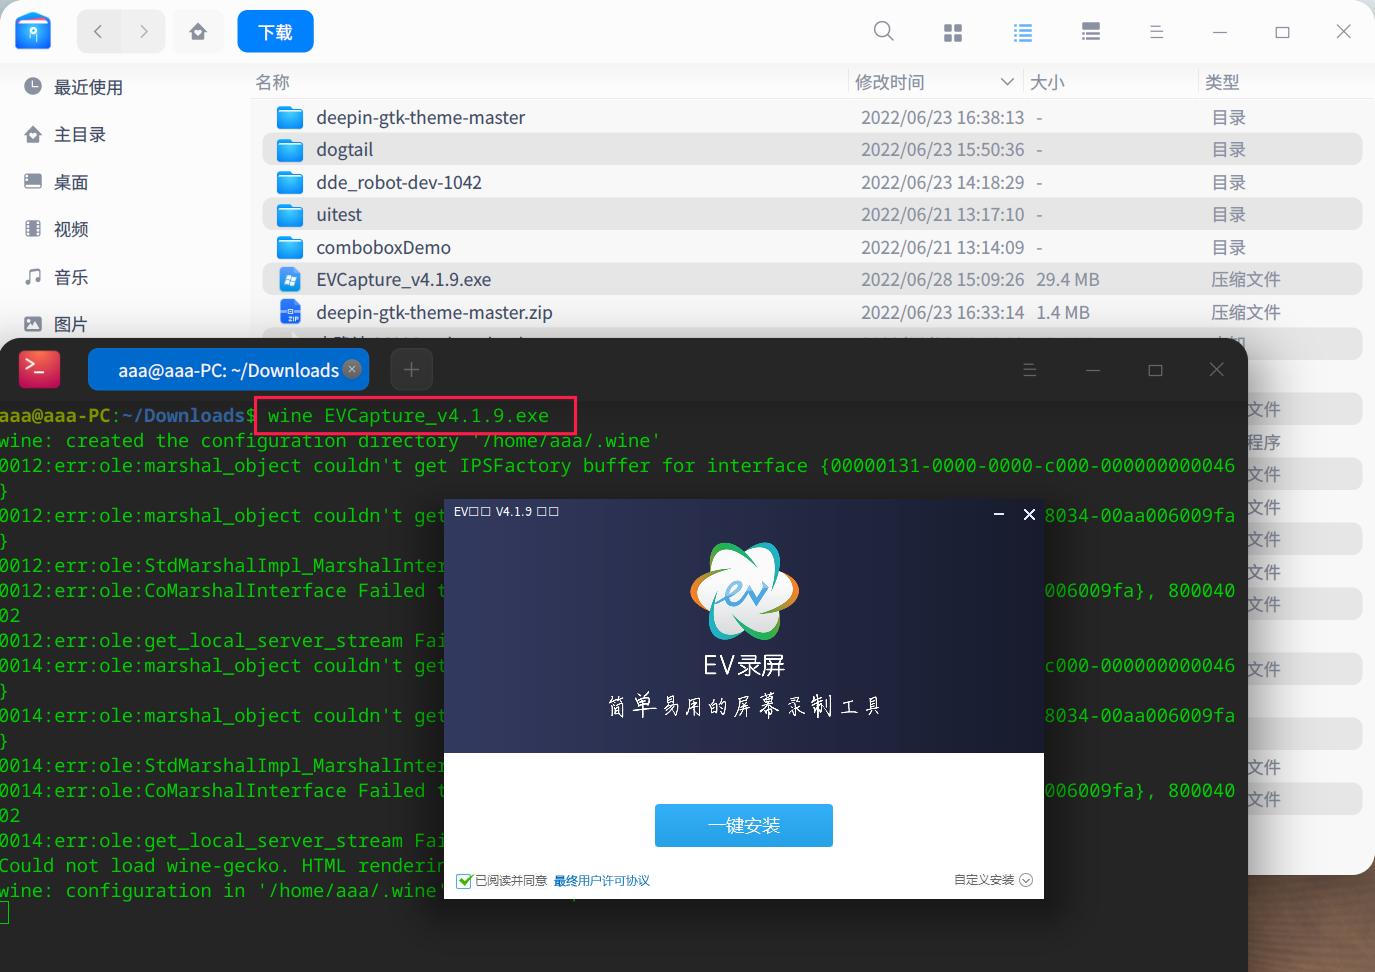This screenshot has width=1375, height=972.
Task: Switch to icon grid view
Action: [x=953, y=33]
